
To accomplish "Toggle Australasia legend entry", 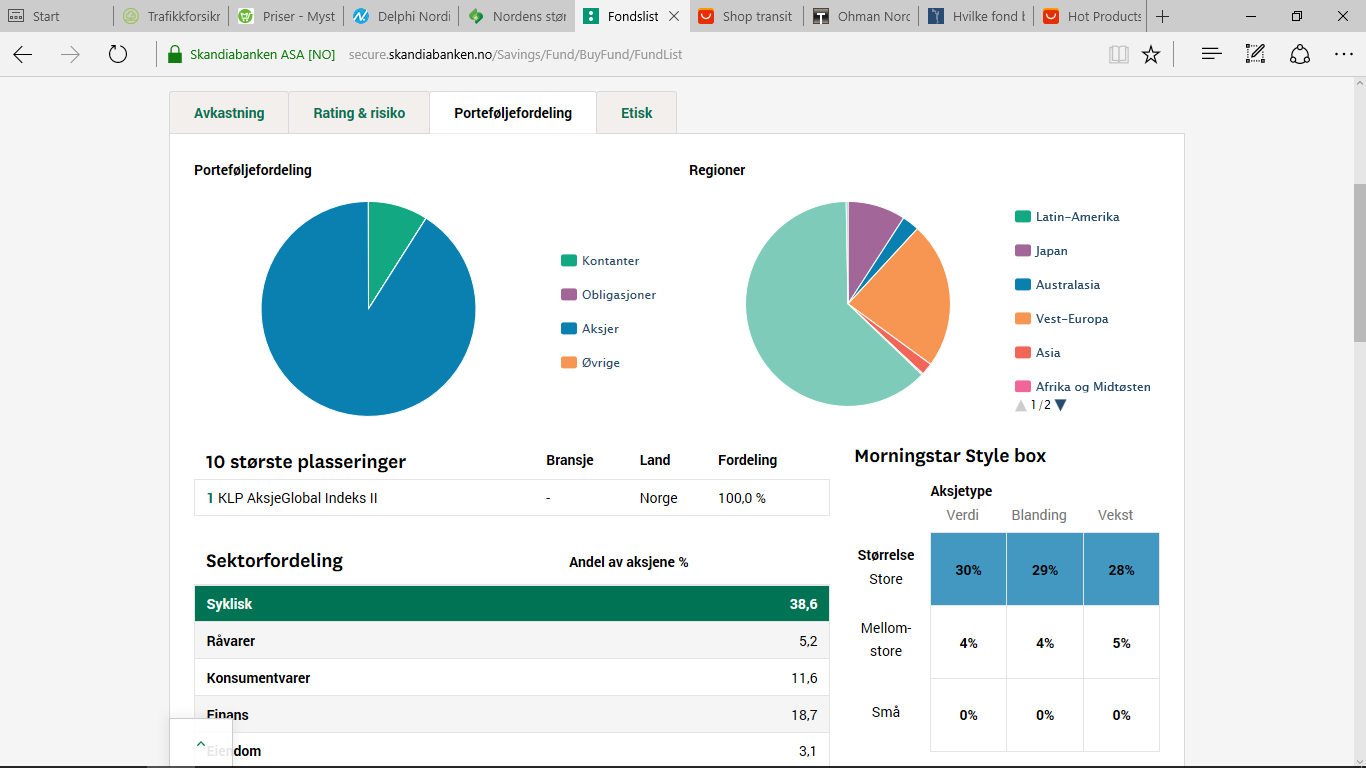I will [1057, 285].
